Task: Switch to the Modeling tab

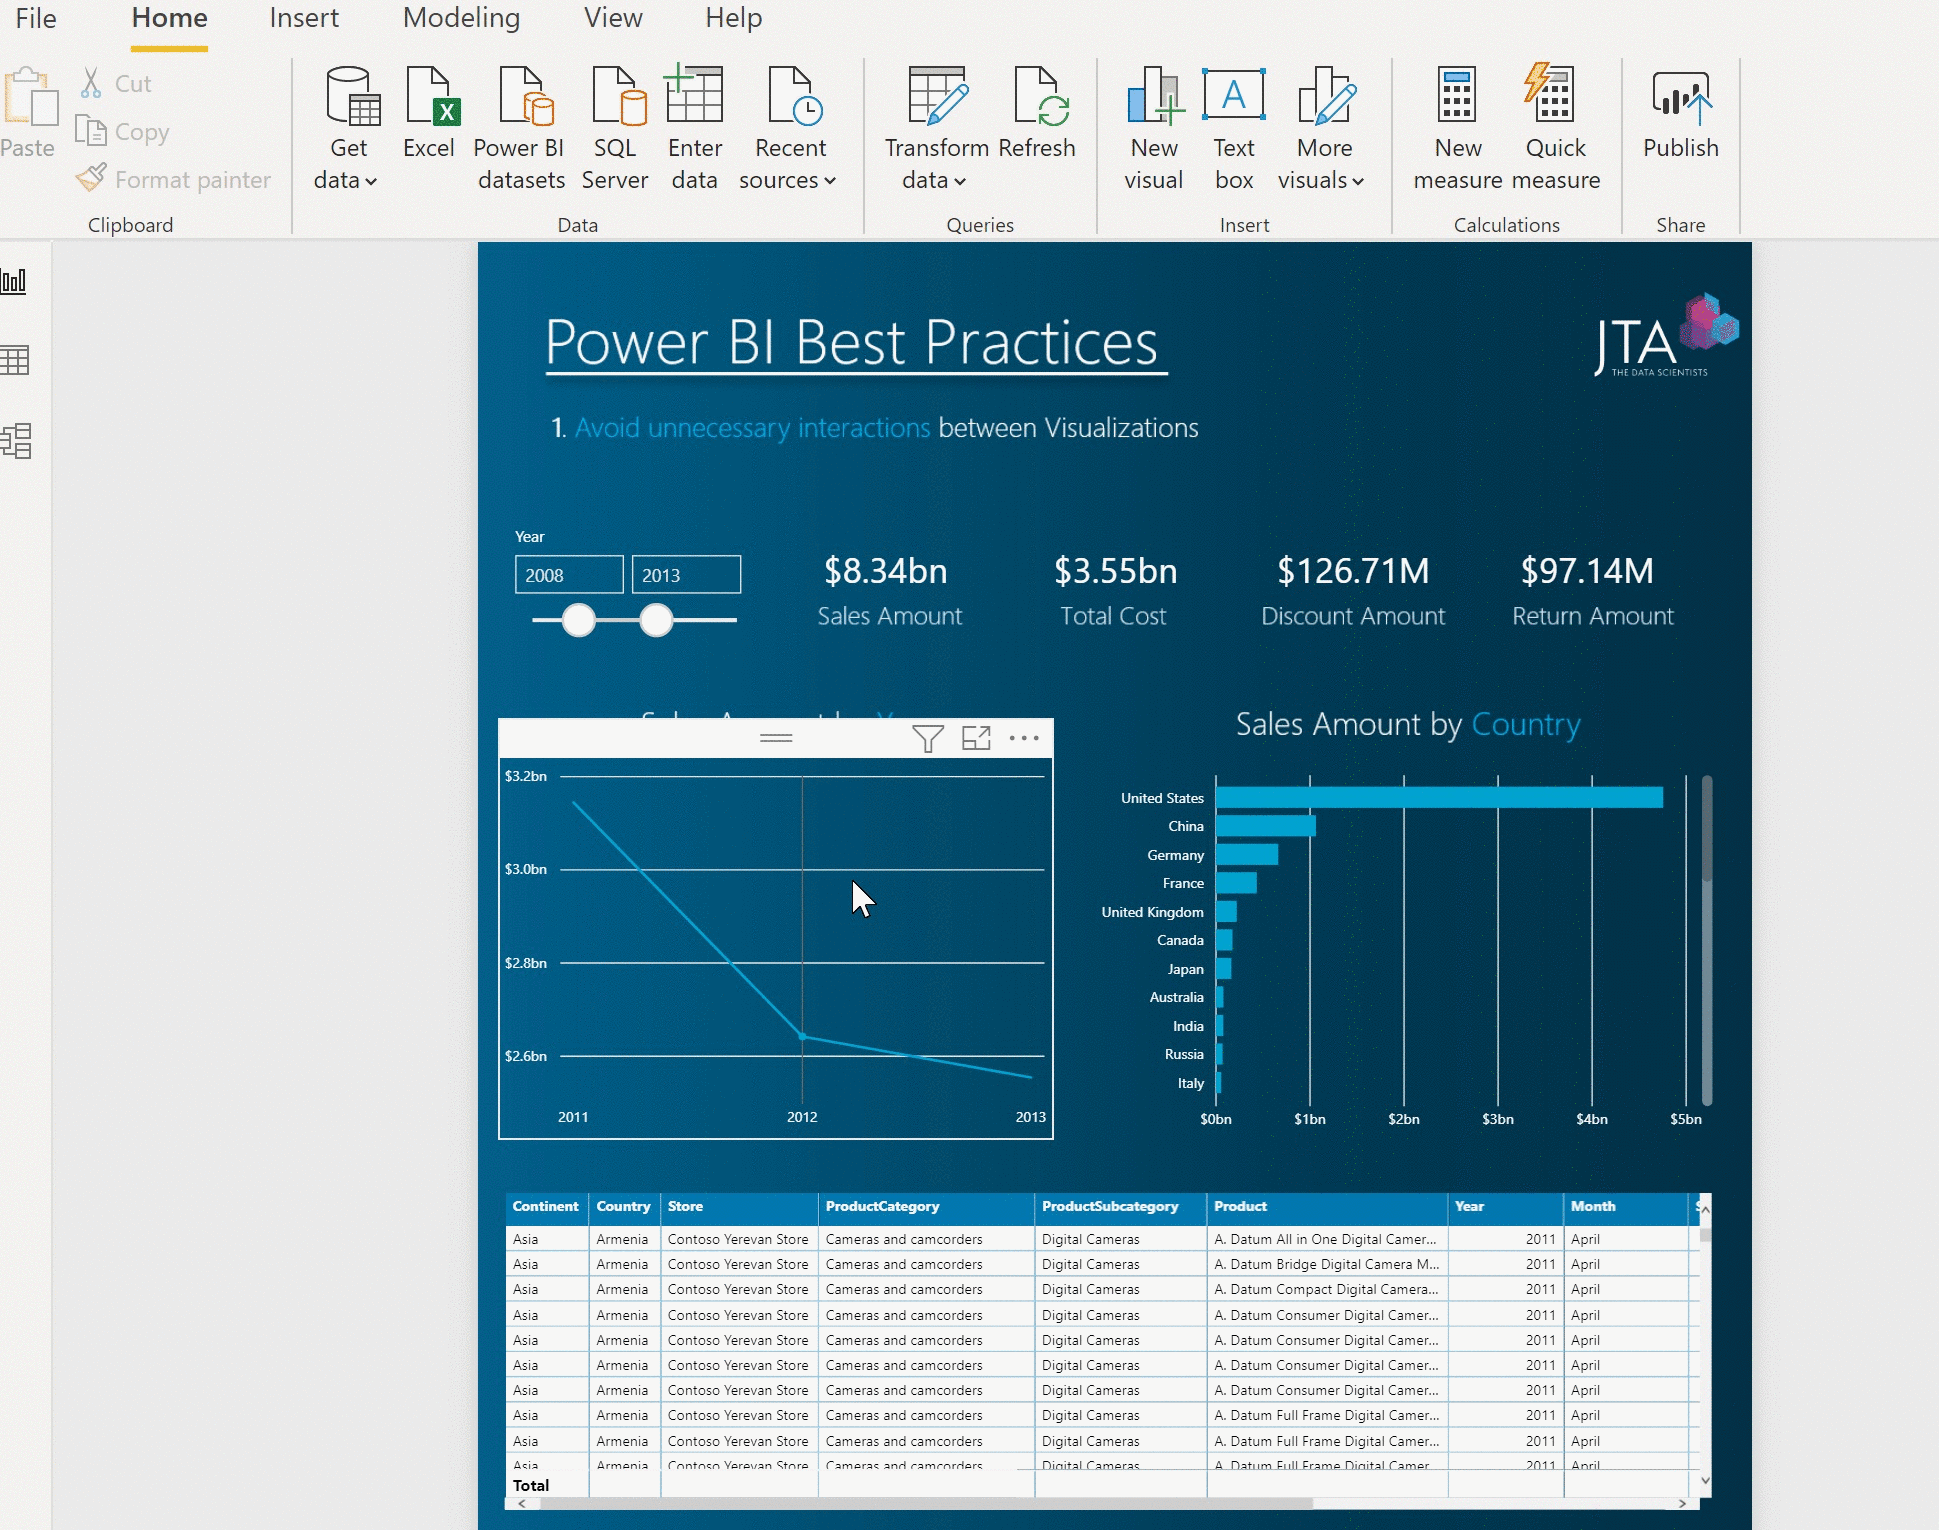Action: (x=462, y=18)
